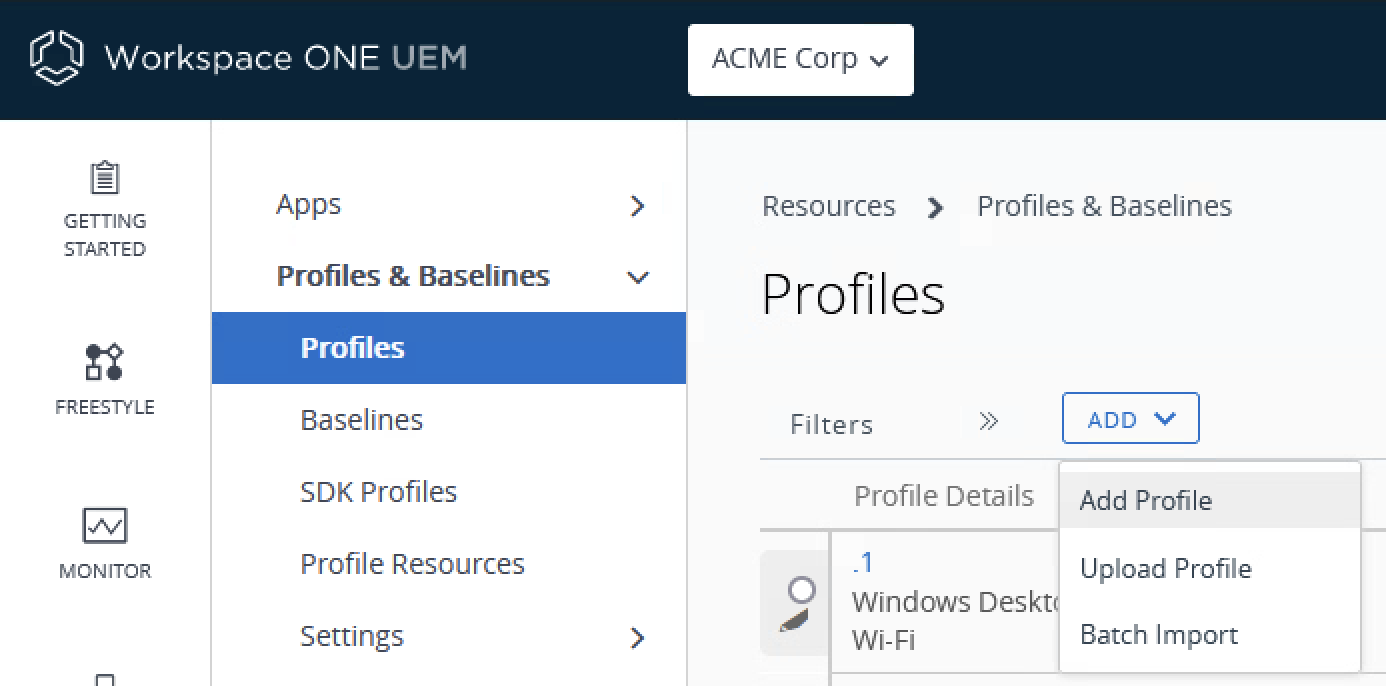The image size is (1386, 686).
Task: Open the Baselines page
Action: coord(361,420)
